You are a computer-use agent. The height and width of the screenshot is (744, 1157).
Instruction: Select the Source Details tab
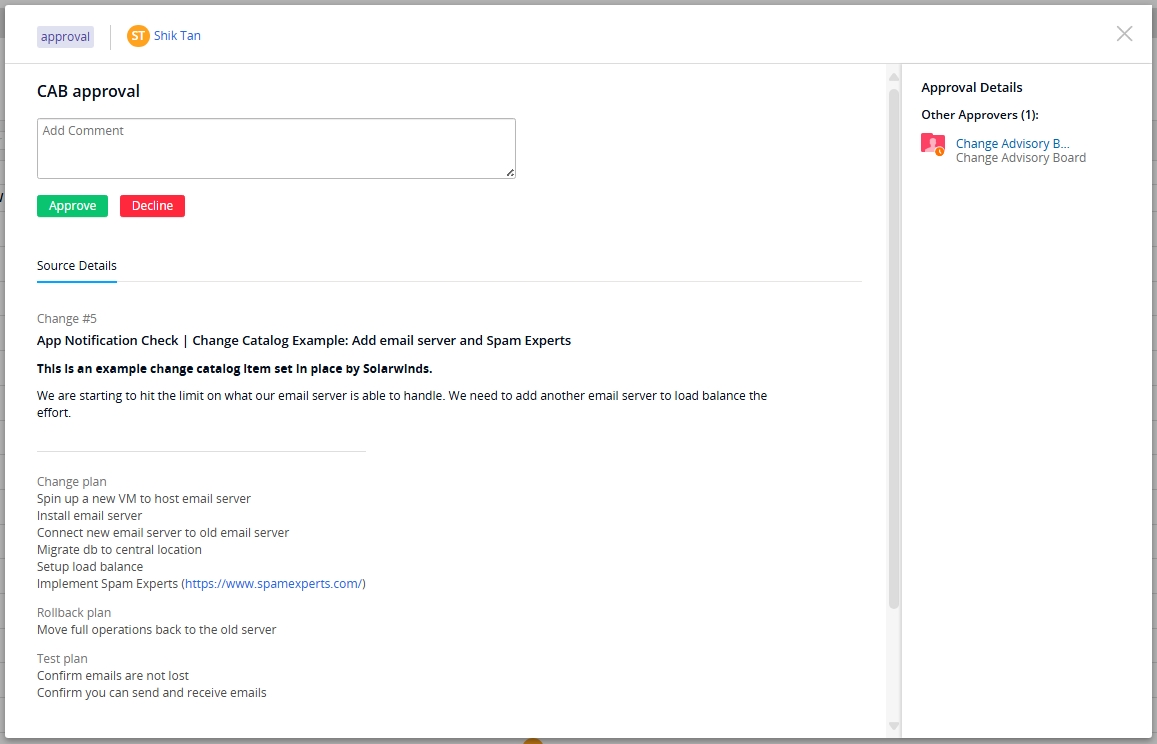77,266
